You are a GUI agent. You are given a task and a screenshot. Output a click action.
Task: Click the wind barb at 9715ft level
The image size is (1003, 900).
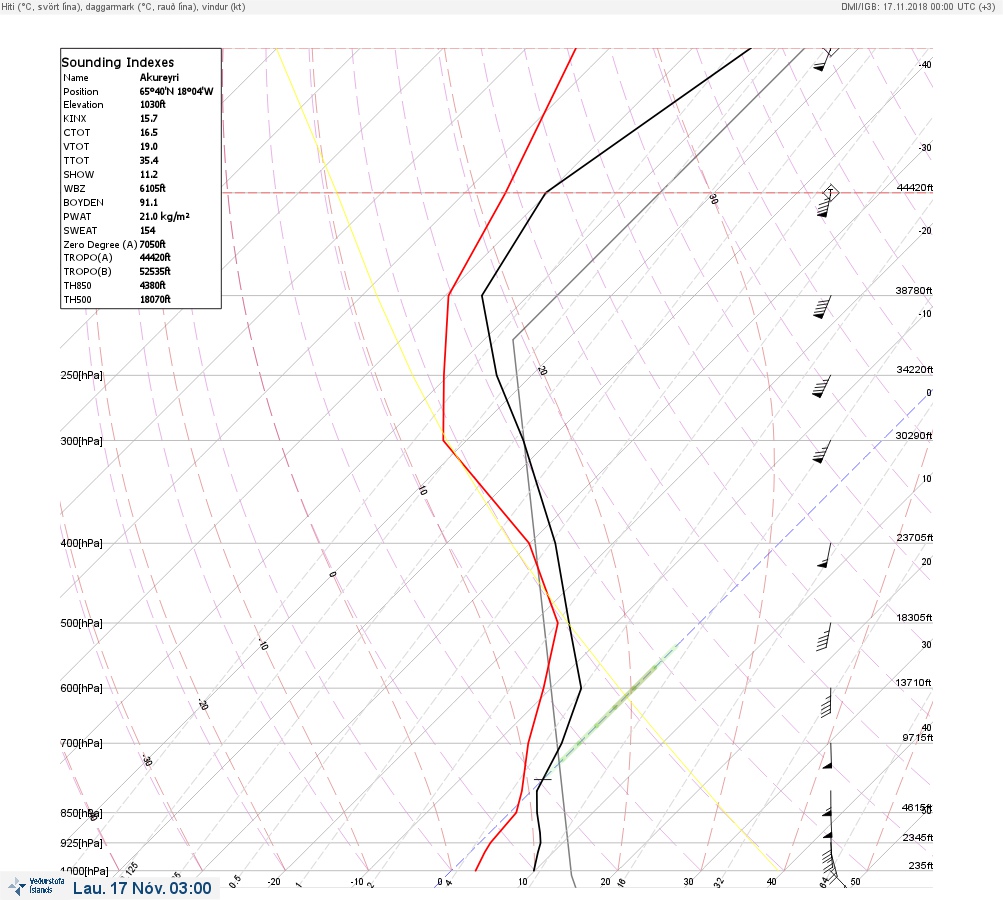pyautogui.click(x=827, y=756)
